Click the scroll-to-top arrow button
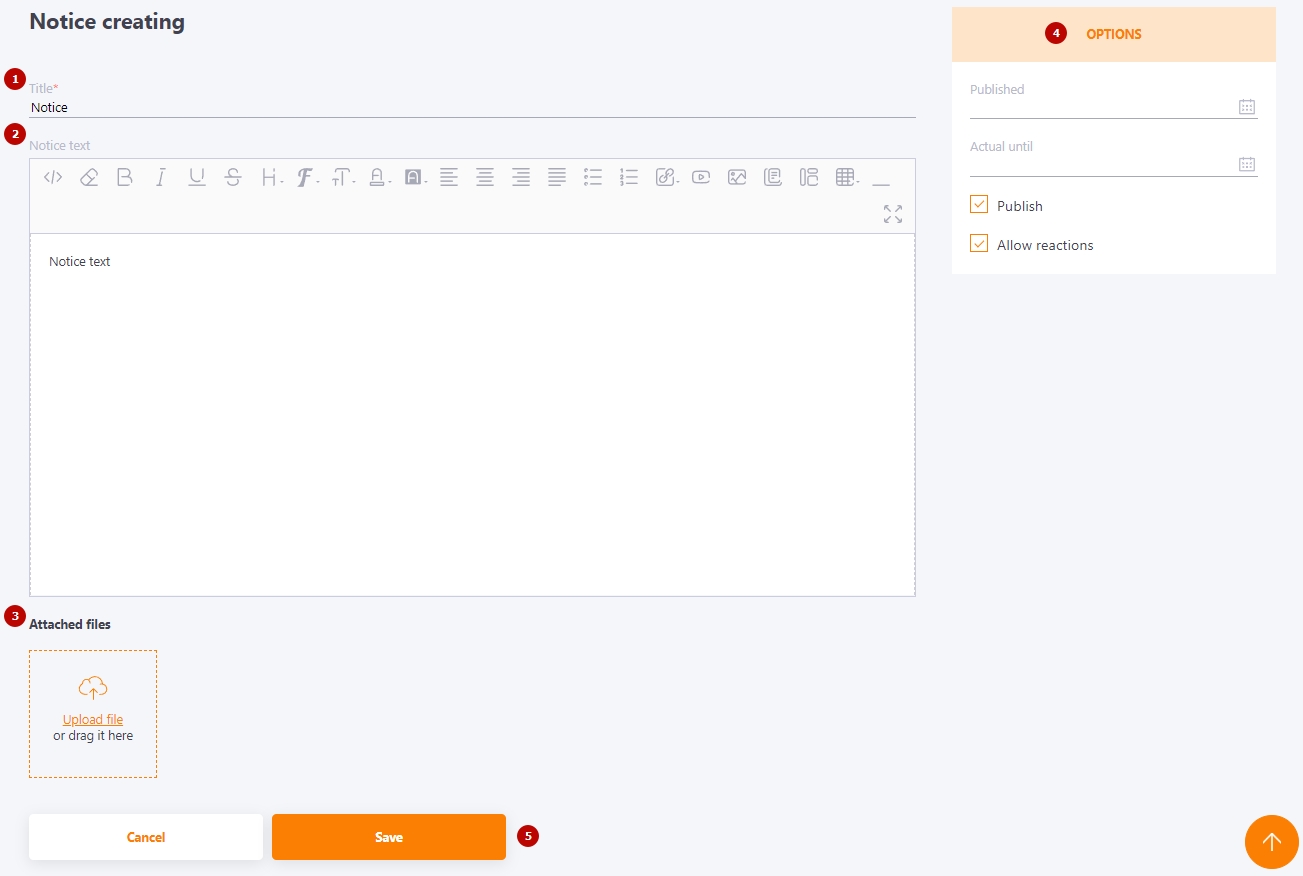This screenshot has height=876, width=1303. pos(1272,842)
